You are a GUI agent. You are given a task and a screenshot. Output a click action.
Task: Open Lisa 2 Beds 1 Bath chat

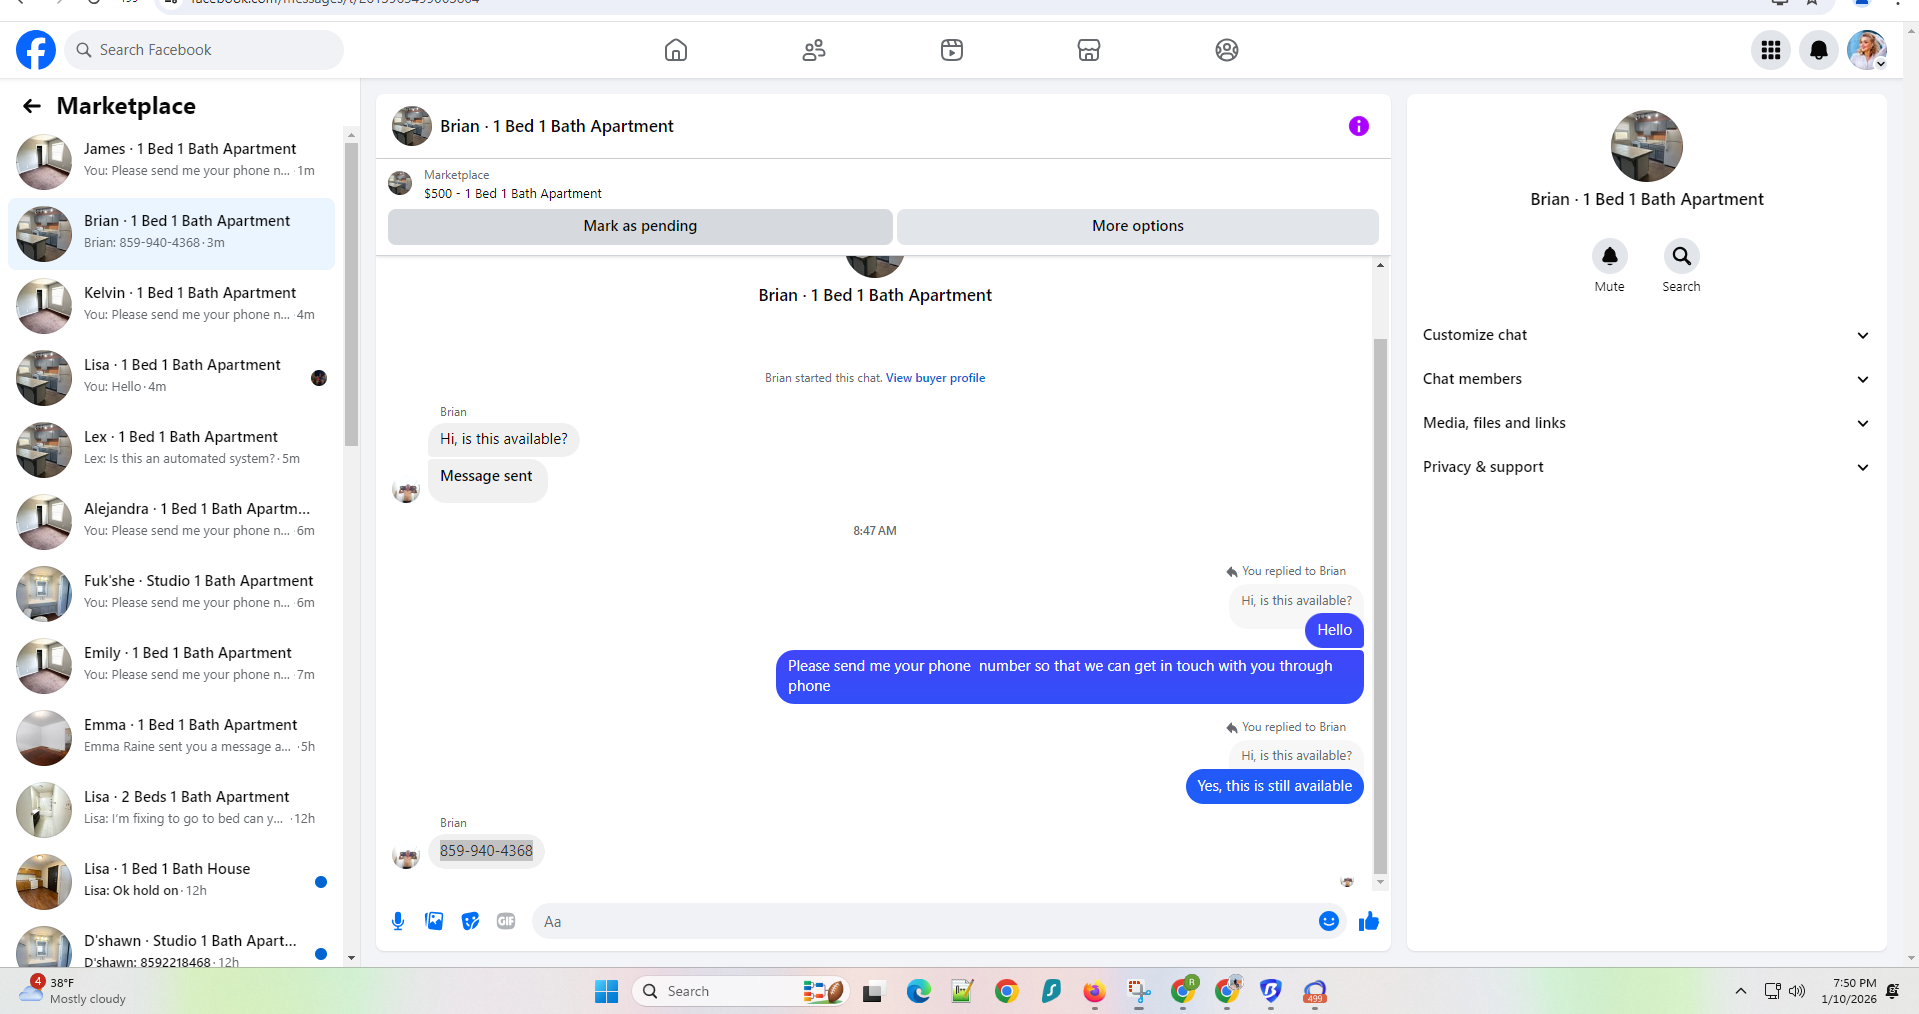pyautogui.click(x=172, y=809)
